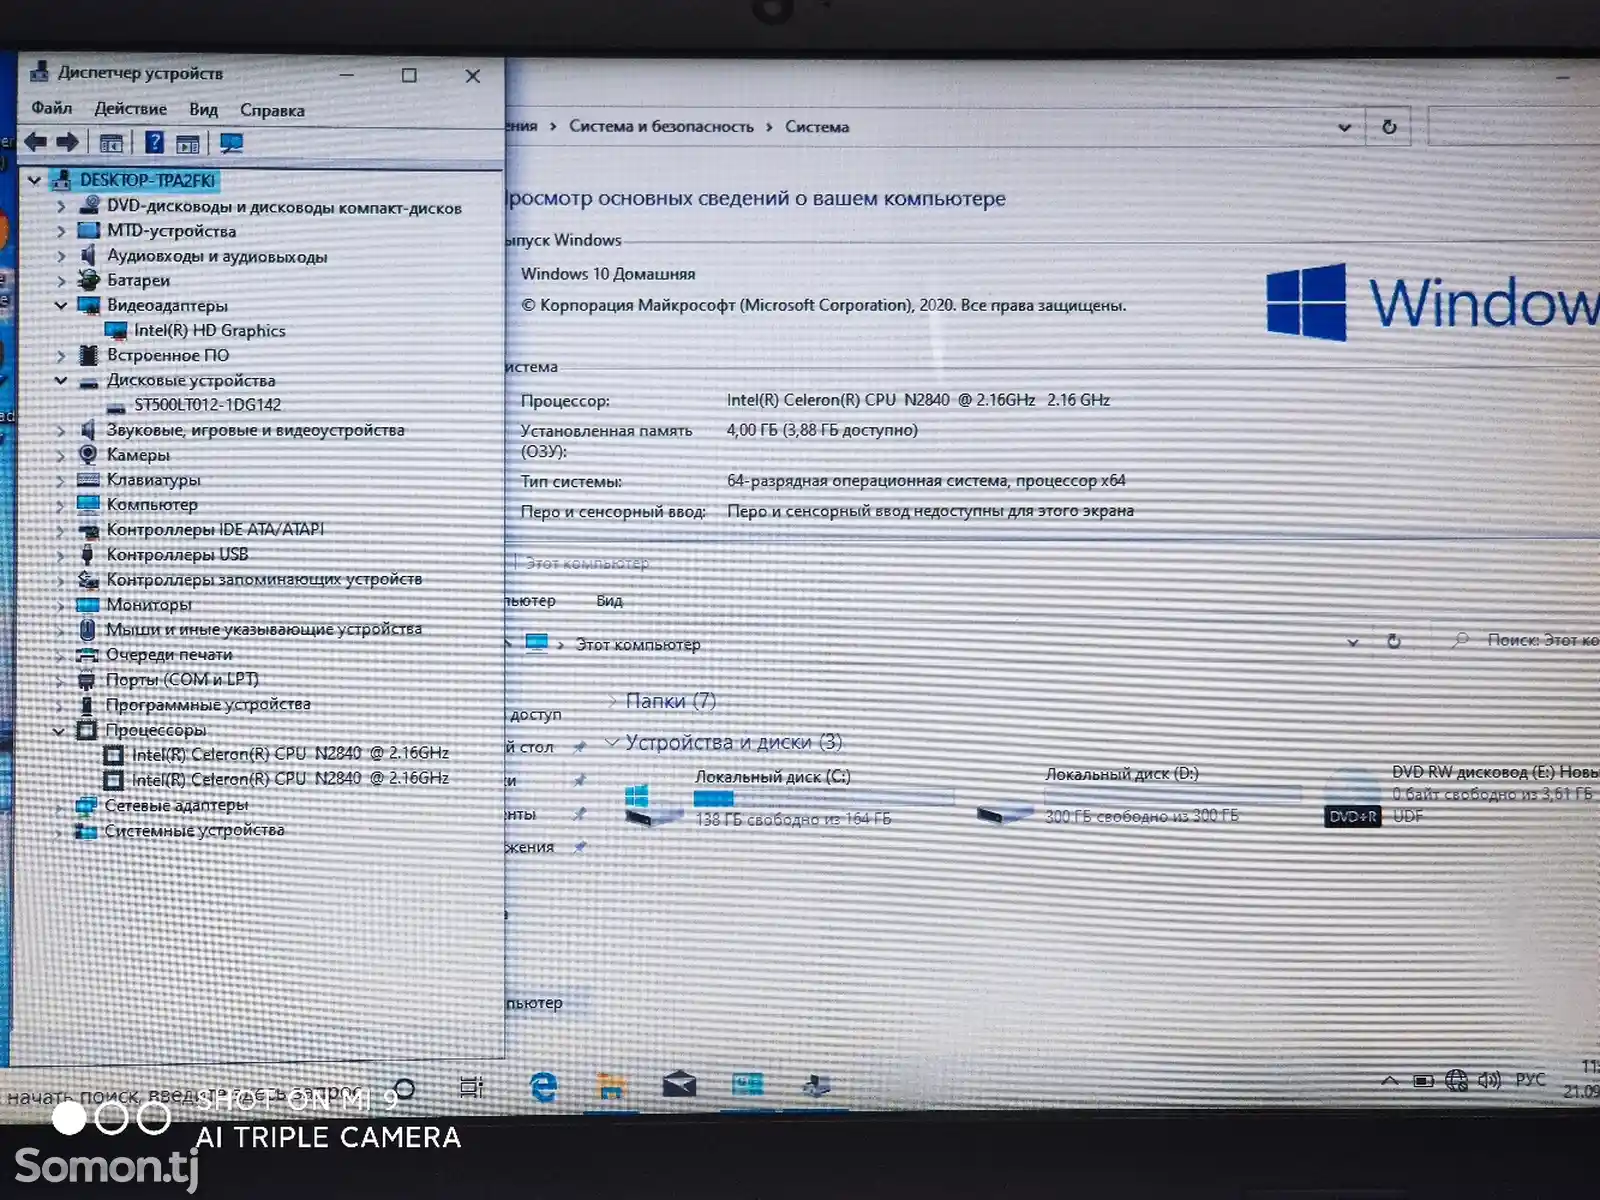This screenshot has width=1600, height=1200.
Task: Click the Device Manager taskbar icon
Action: pyautogui.click(x=816, y=1084)
